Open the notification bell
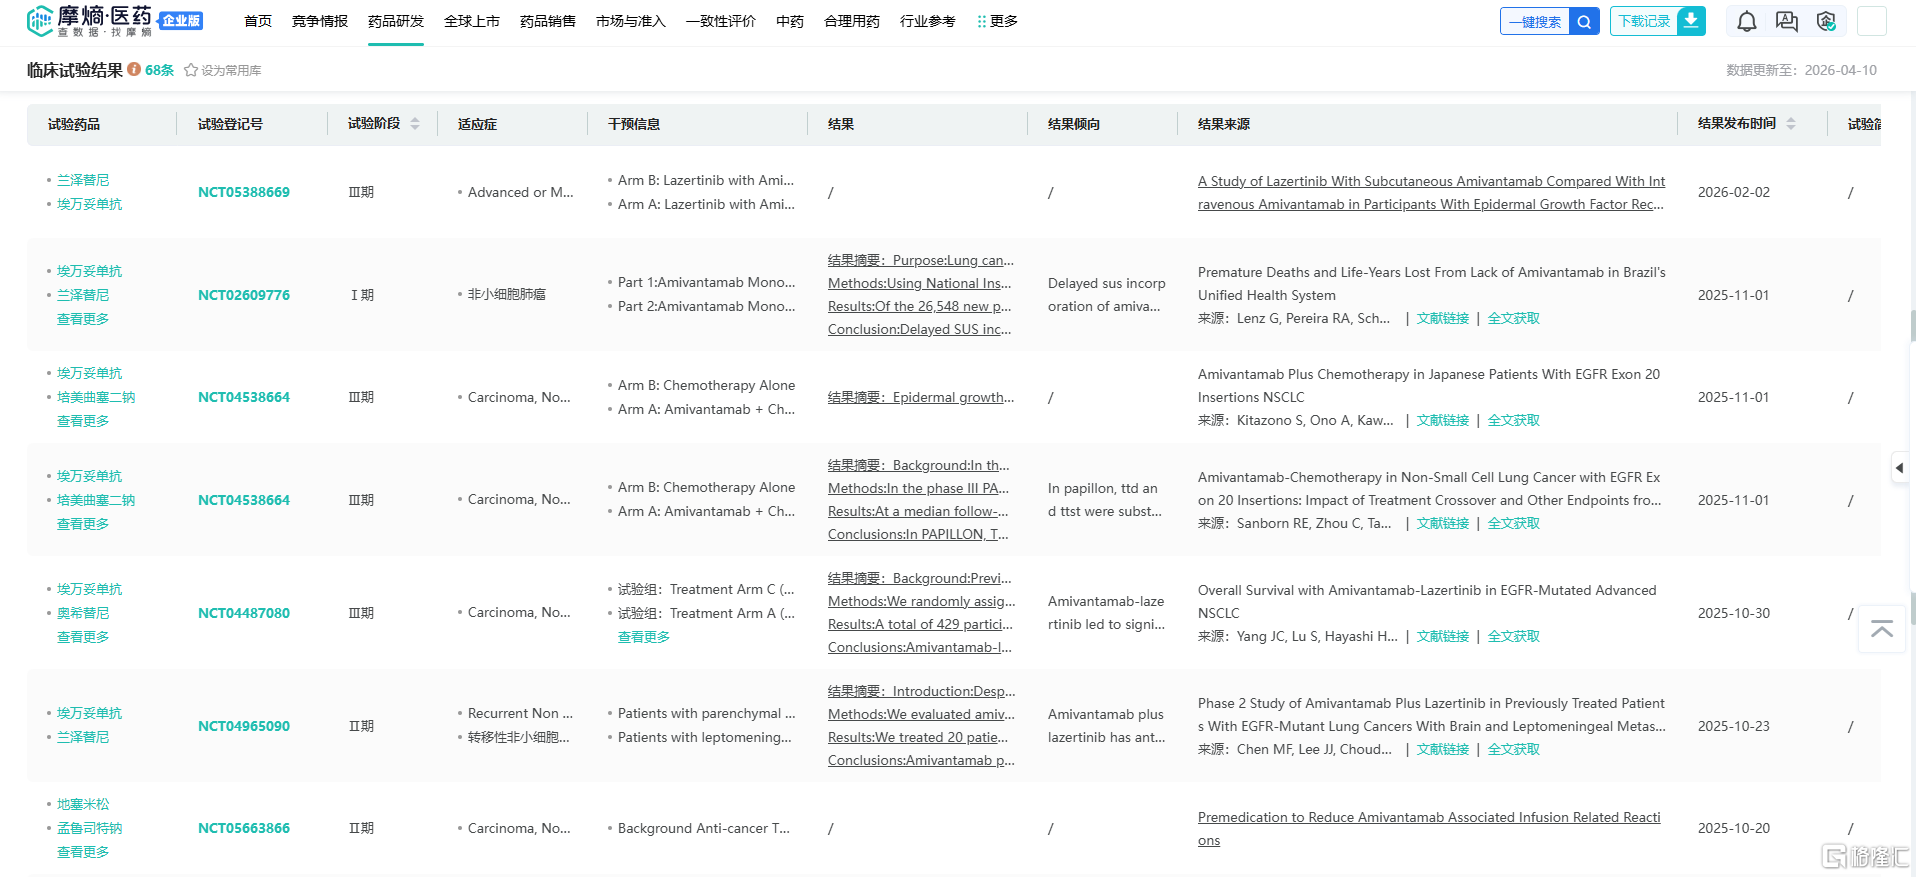This screenshot has width=1916, height=877. [1747, 21]
